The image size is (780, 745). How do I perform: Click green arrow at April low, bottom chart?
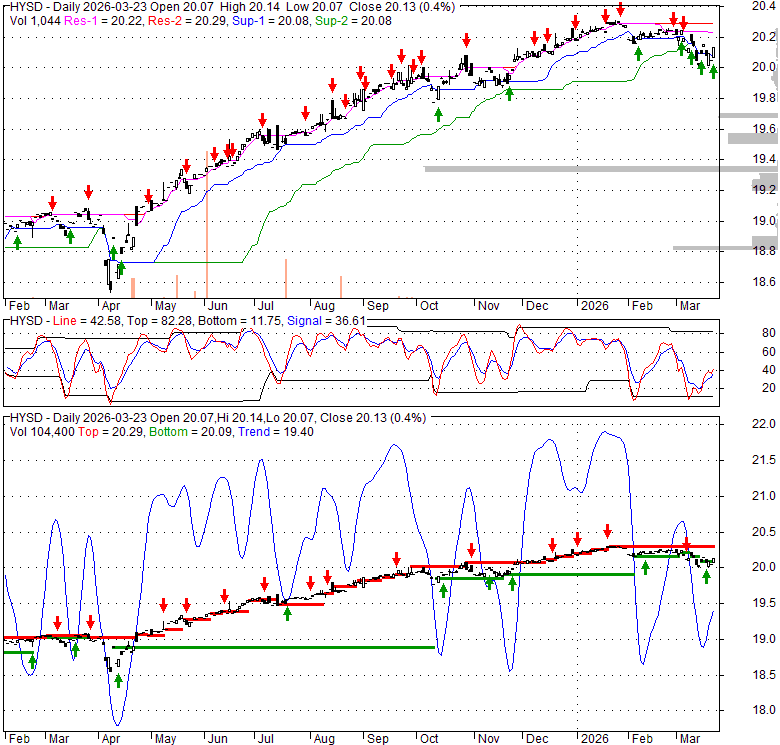(118, 680)
